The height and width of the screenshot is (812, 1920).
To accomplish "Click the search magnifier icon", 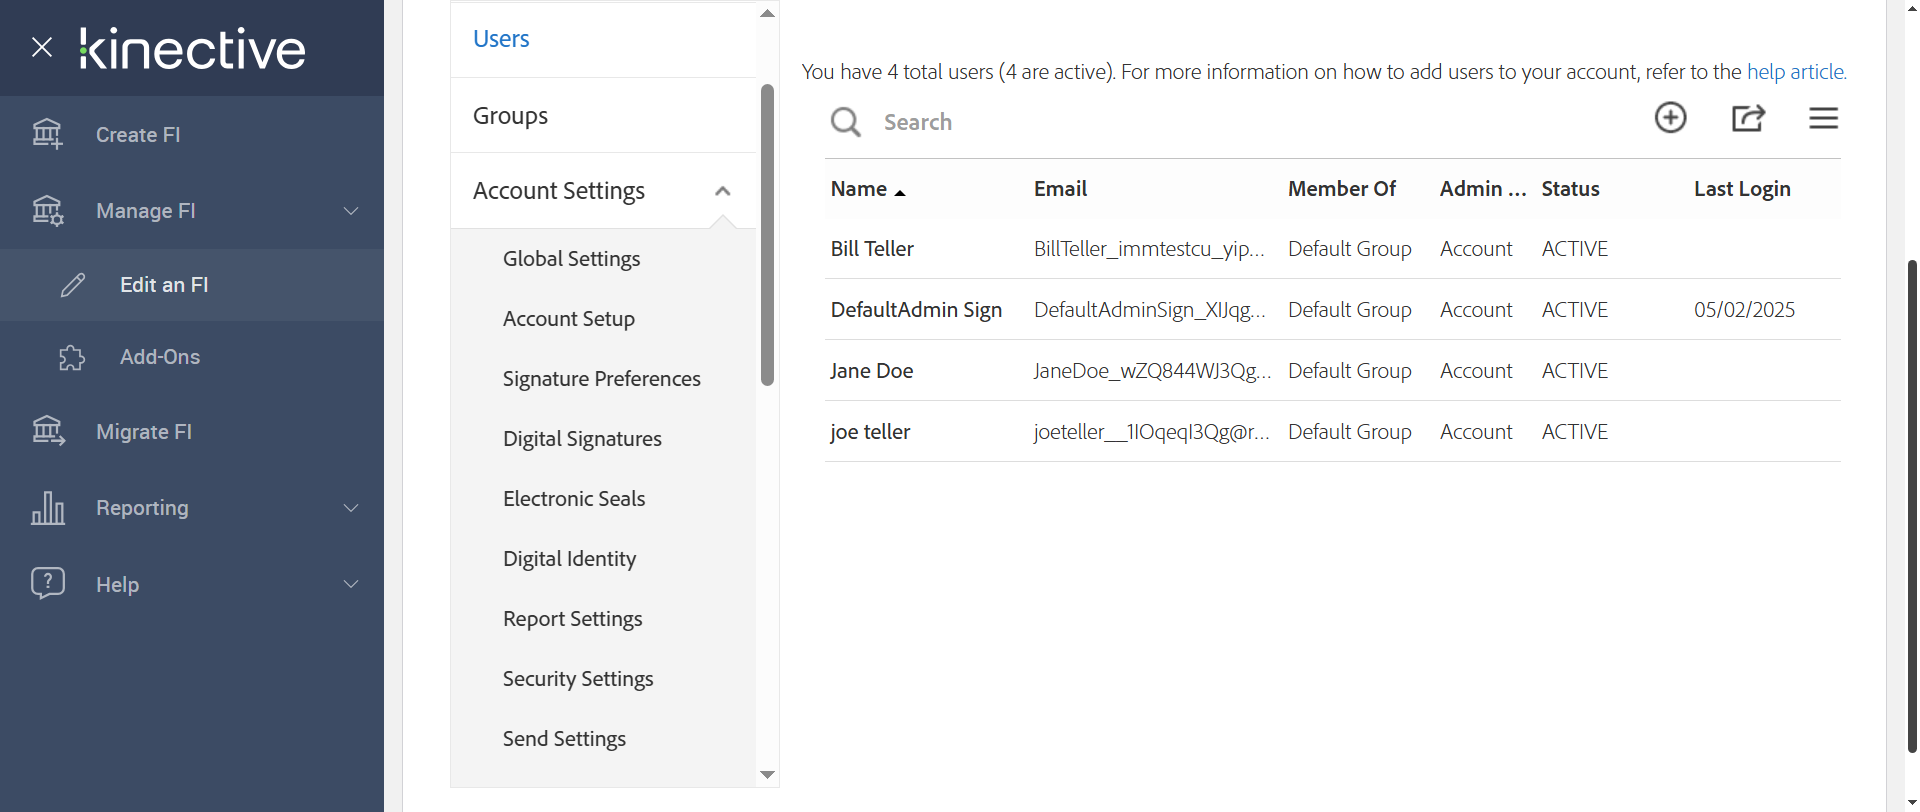I will point(845,122).
